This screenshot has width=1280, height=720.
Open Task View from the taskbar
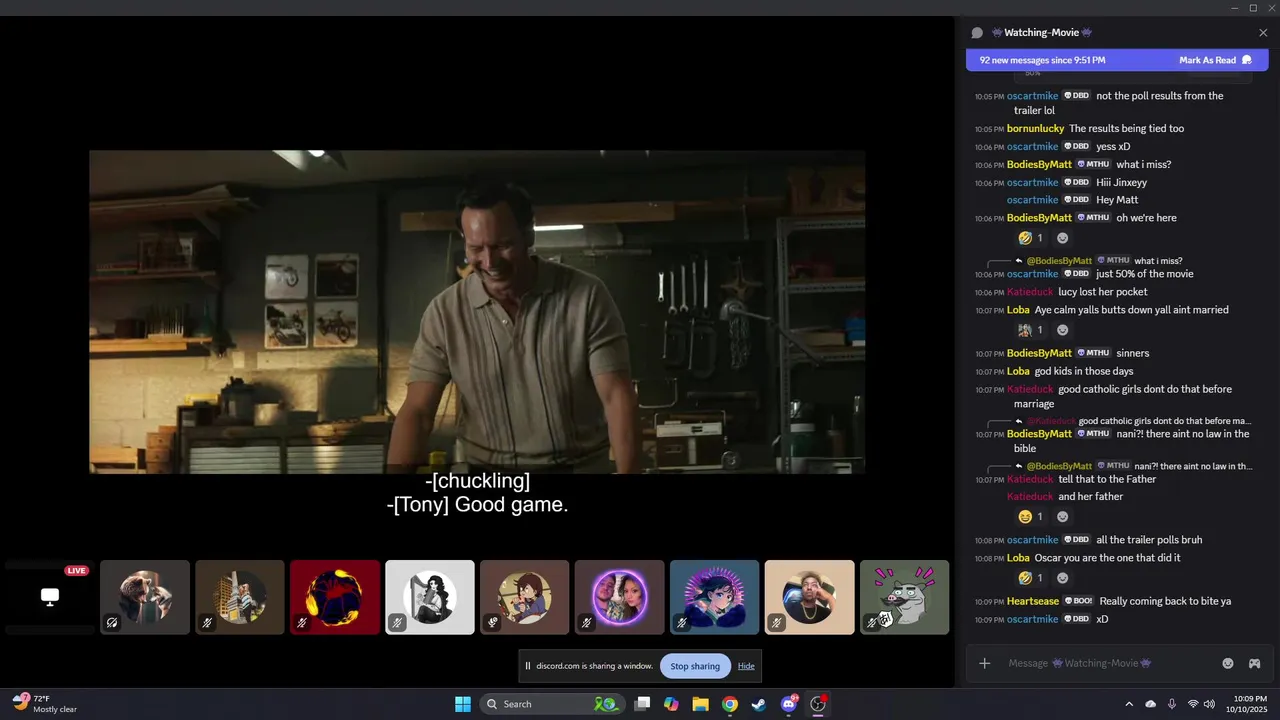pyautogui.click(x=643, y=704)
